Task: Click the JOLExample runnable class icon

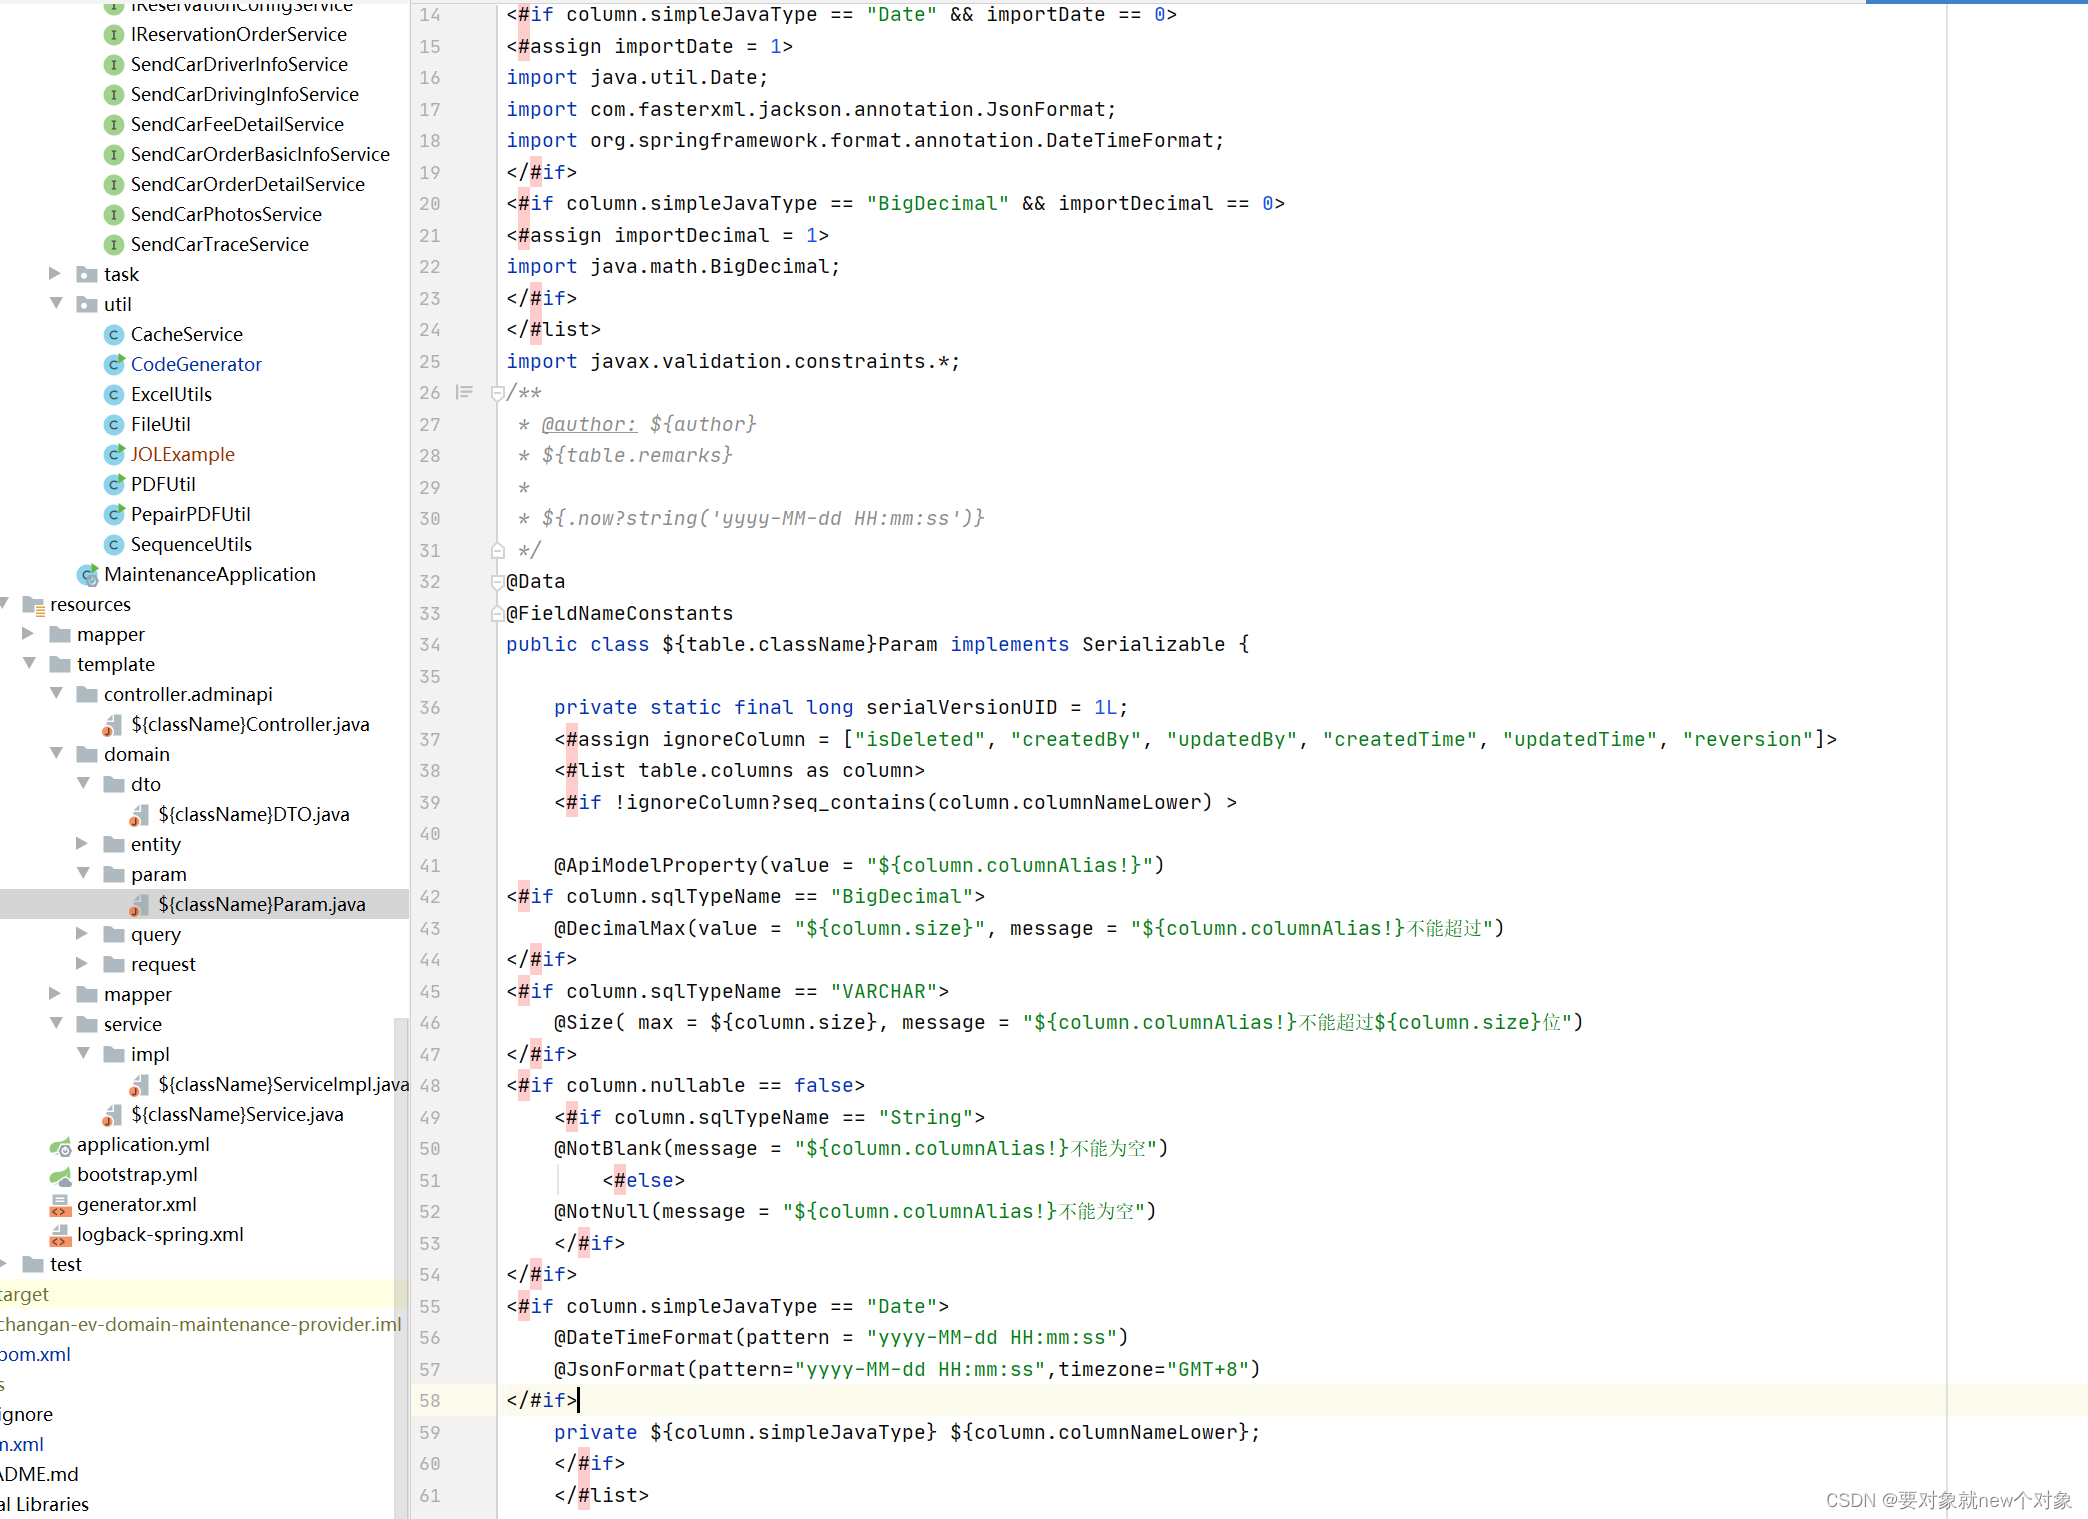Action: (114, 455)
